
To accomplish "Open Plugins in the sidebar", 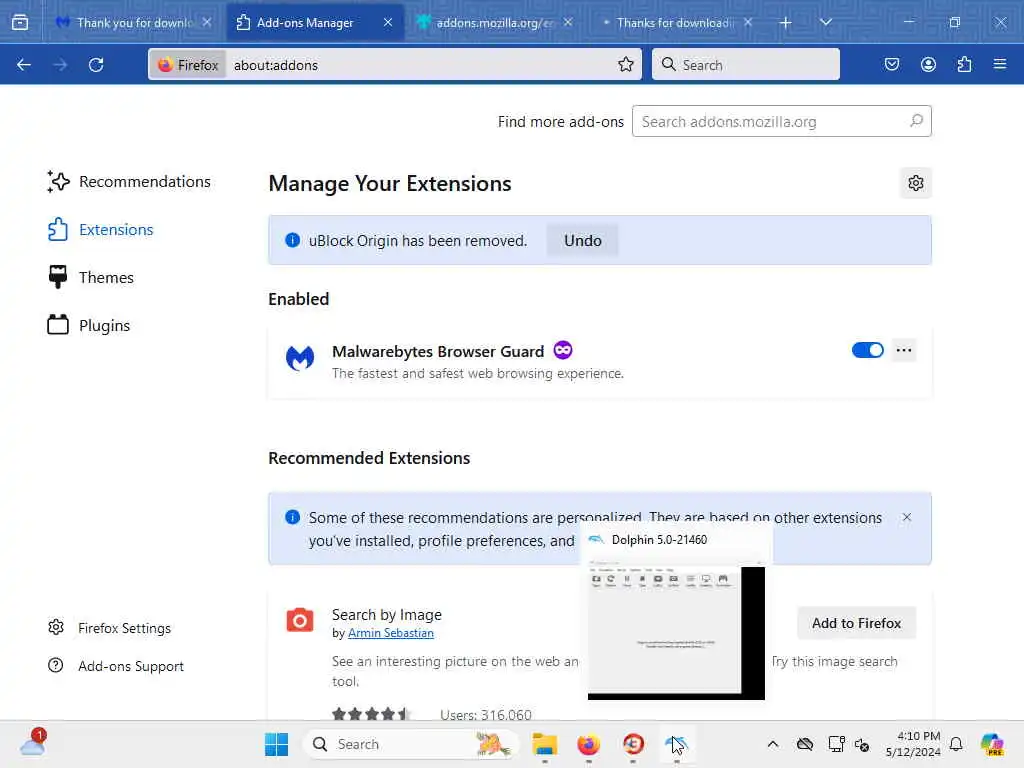I will tap(88, 325).
